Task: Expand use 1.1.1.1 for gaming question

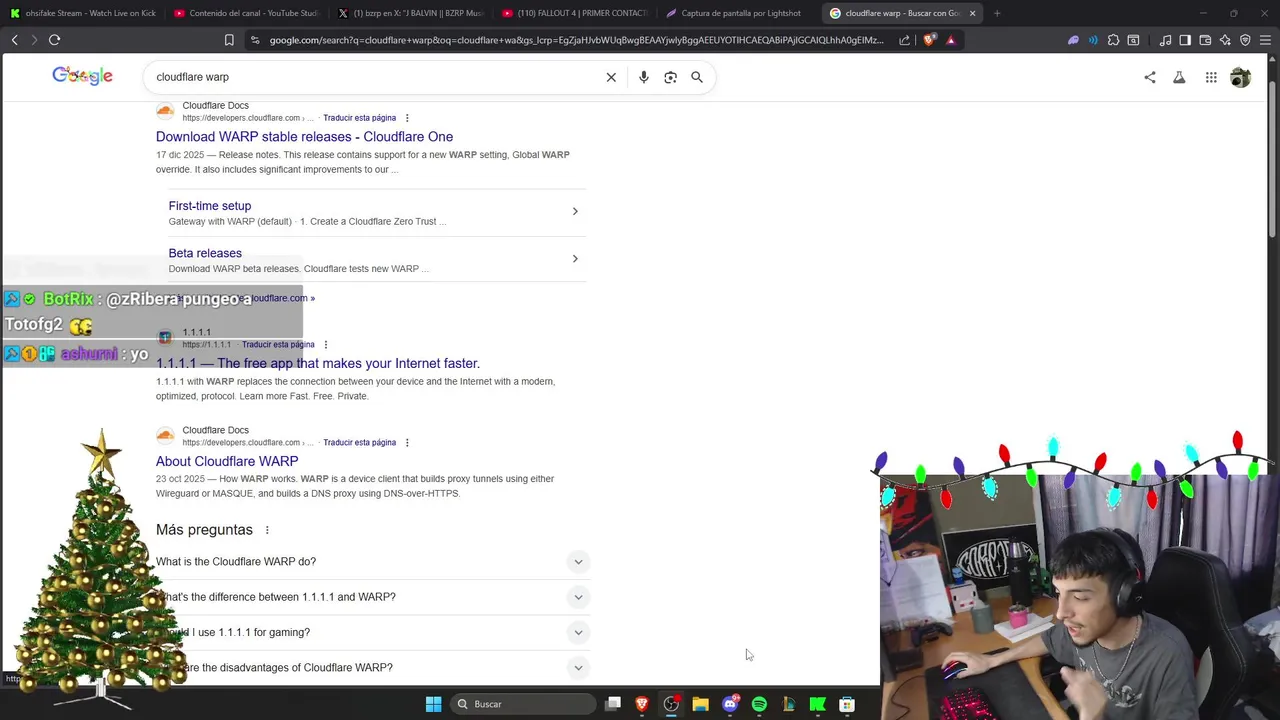Action: (372, 632)
